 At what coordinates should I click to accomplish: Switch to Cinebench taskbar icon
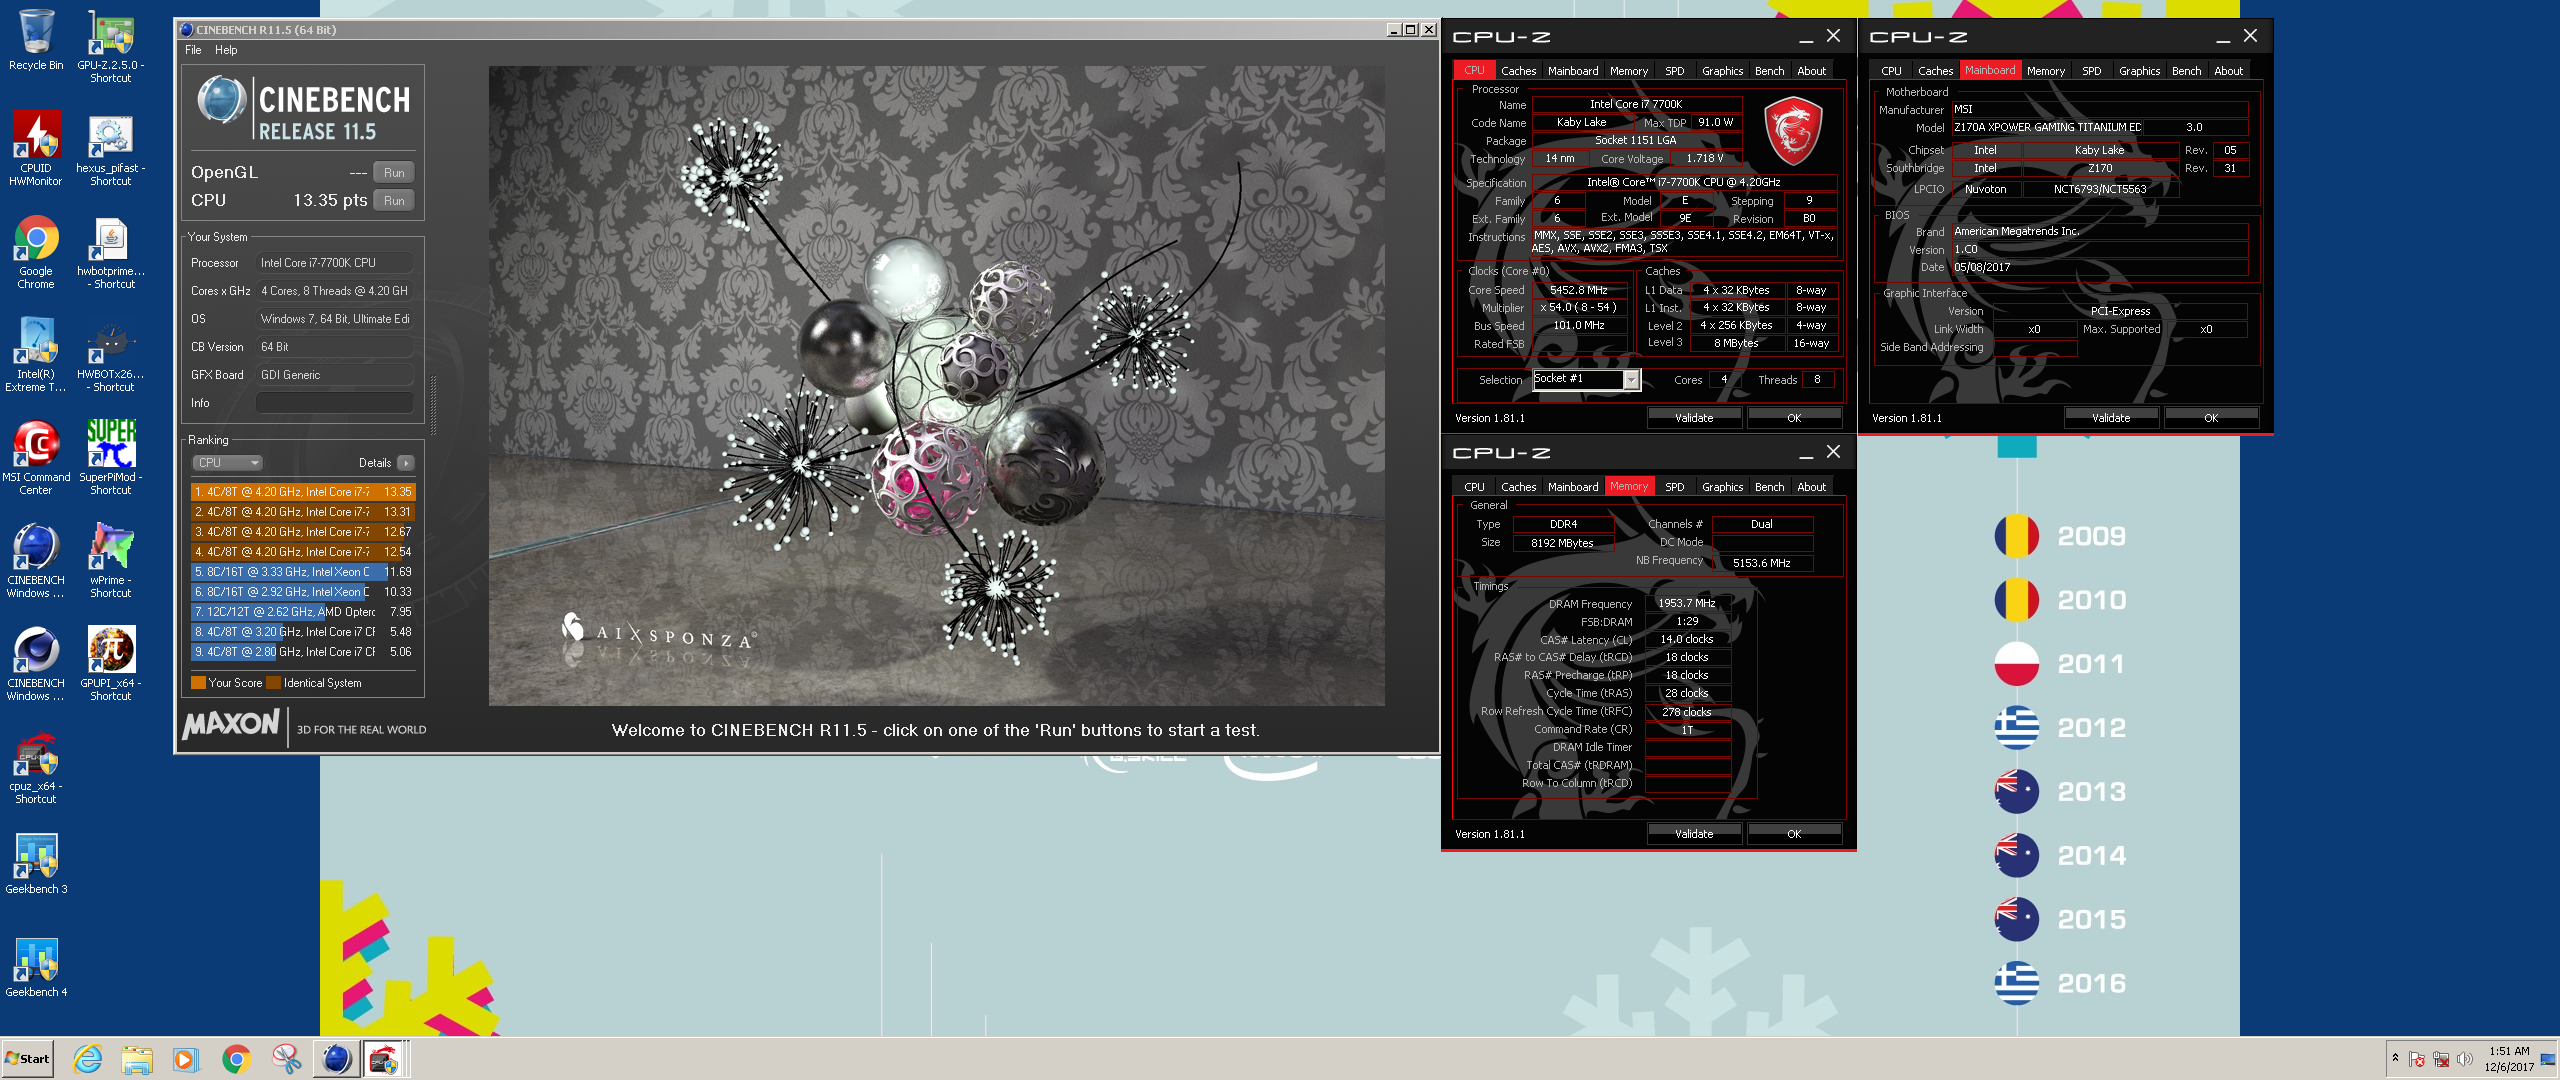point(337,1059)
